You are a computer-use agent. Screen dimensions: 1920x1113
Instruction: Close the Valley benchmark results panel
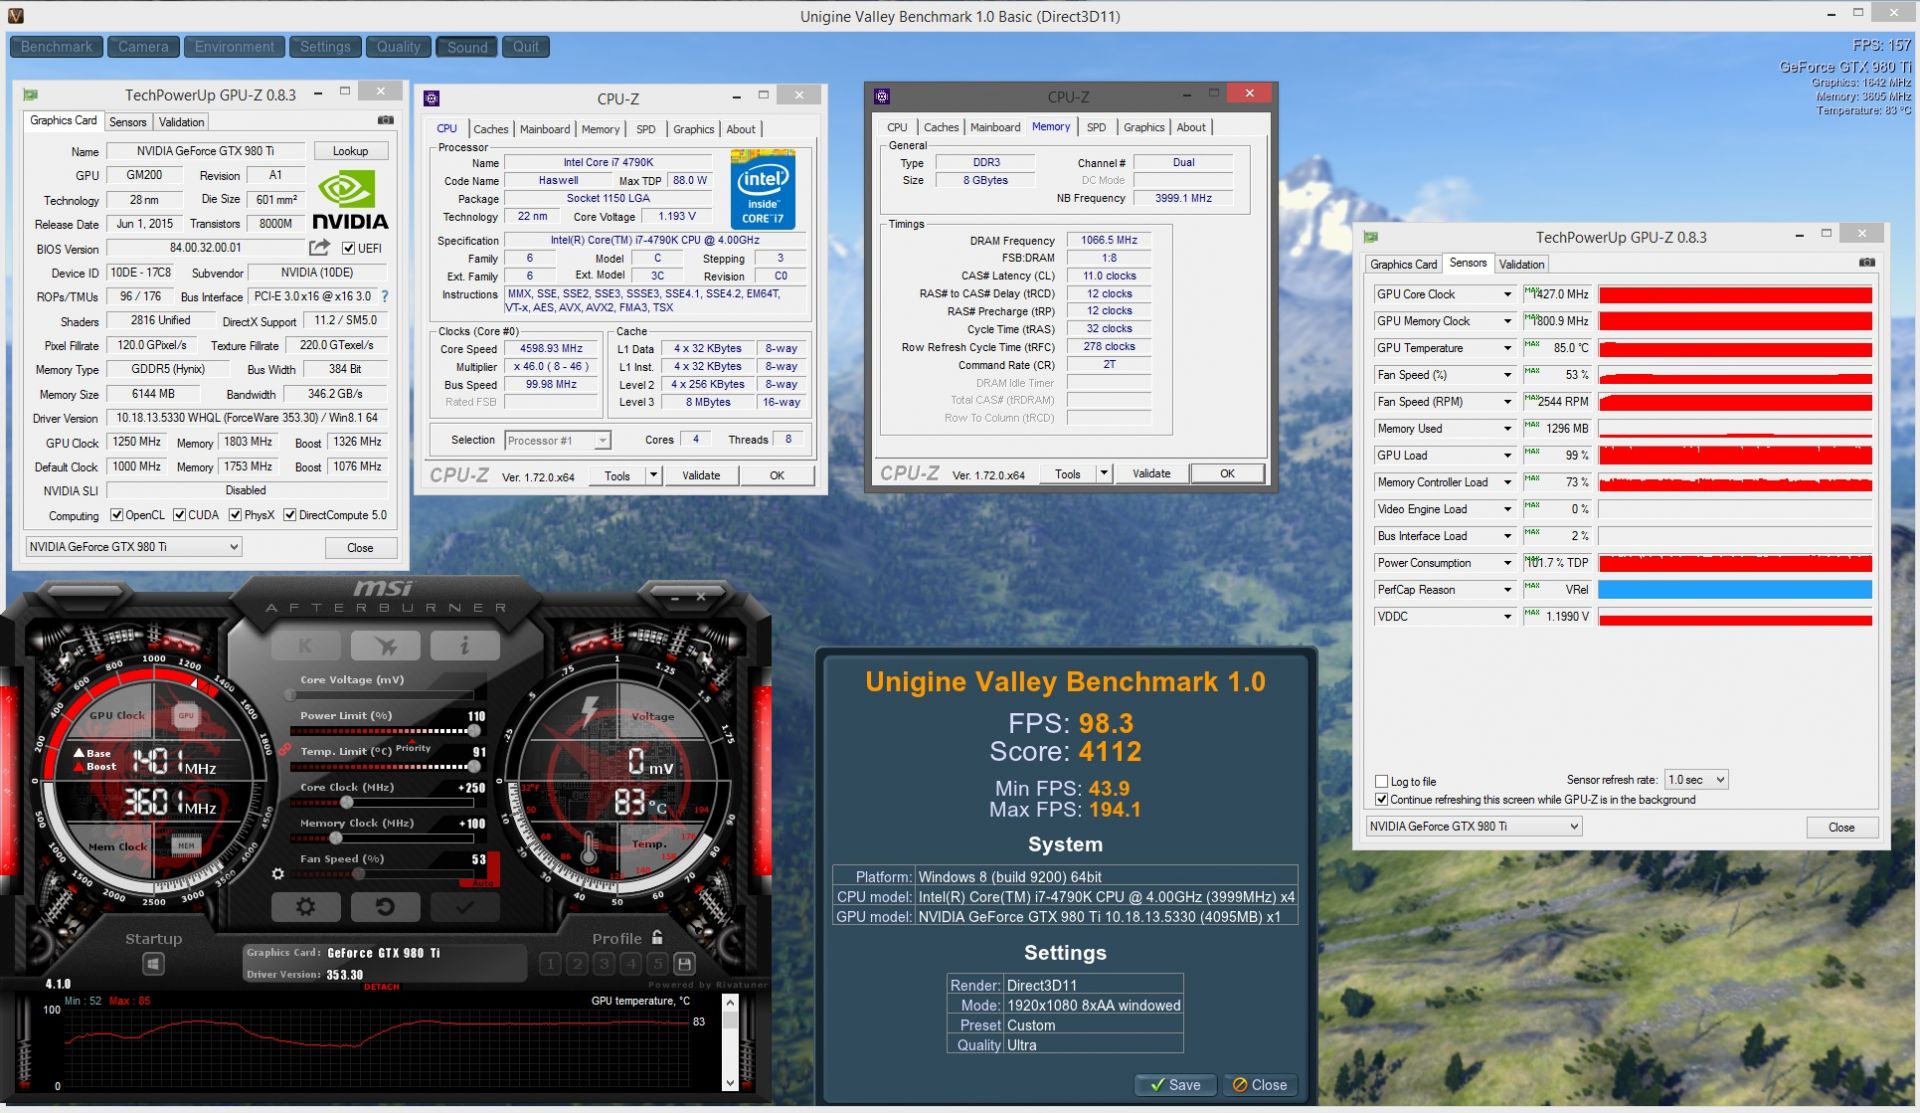[1260, 1085]
